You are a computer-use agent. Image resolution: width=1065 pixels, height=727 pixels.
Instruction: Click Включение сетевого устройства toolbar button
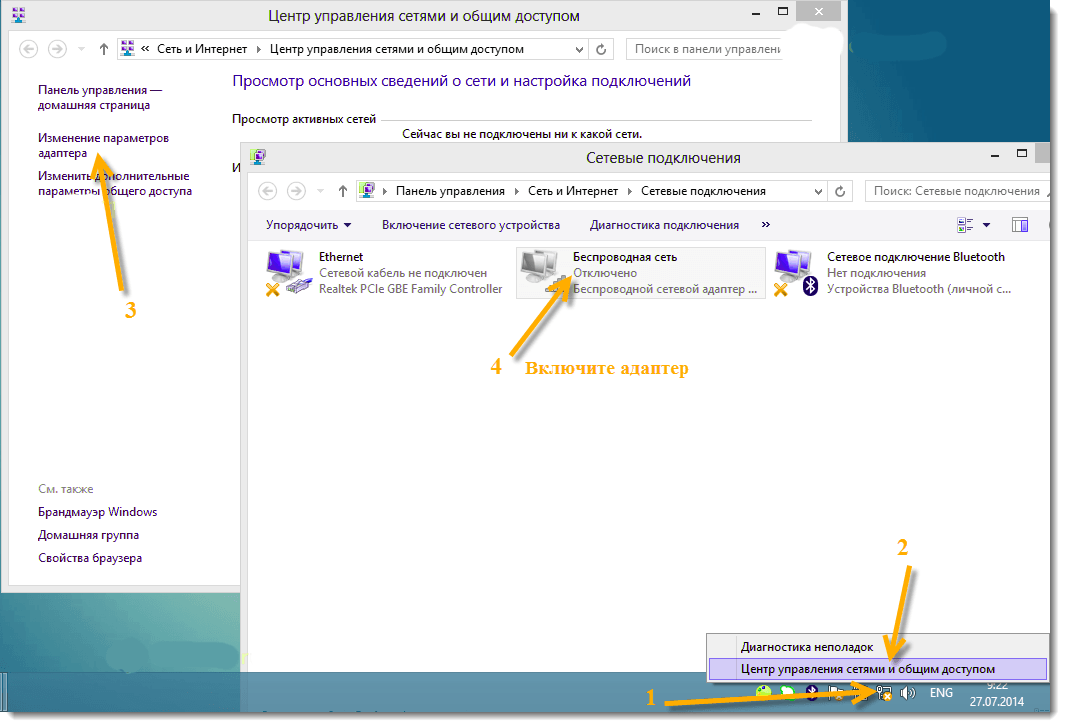click(x=470, y=225)
